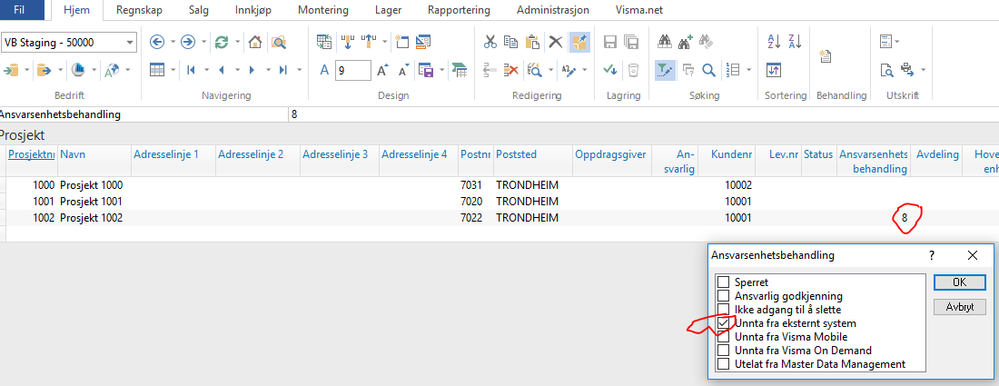Toggle the highlighted pin icon in Redigering
999x386 pixels.
pyautogui.click(x=579, y=42)
